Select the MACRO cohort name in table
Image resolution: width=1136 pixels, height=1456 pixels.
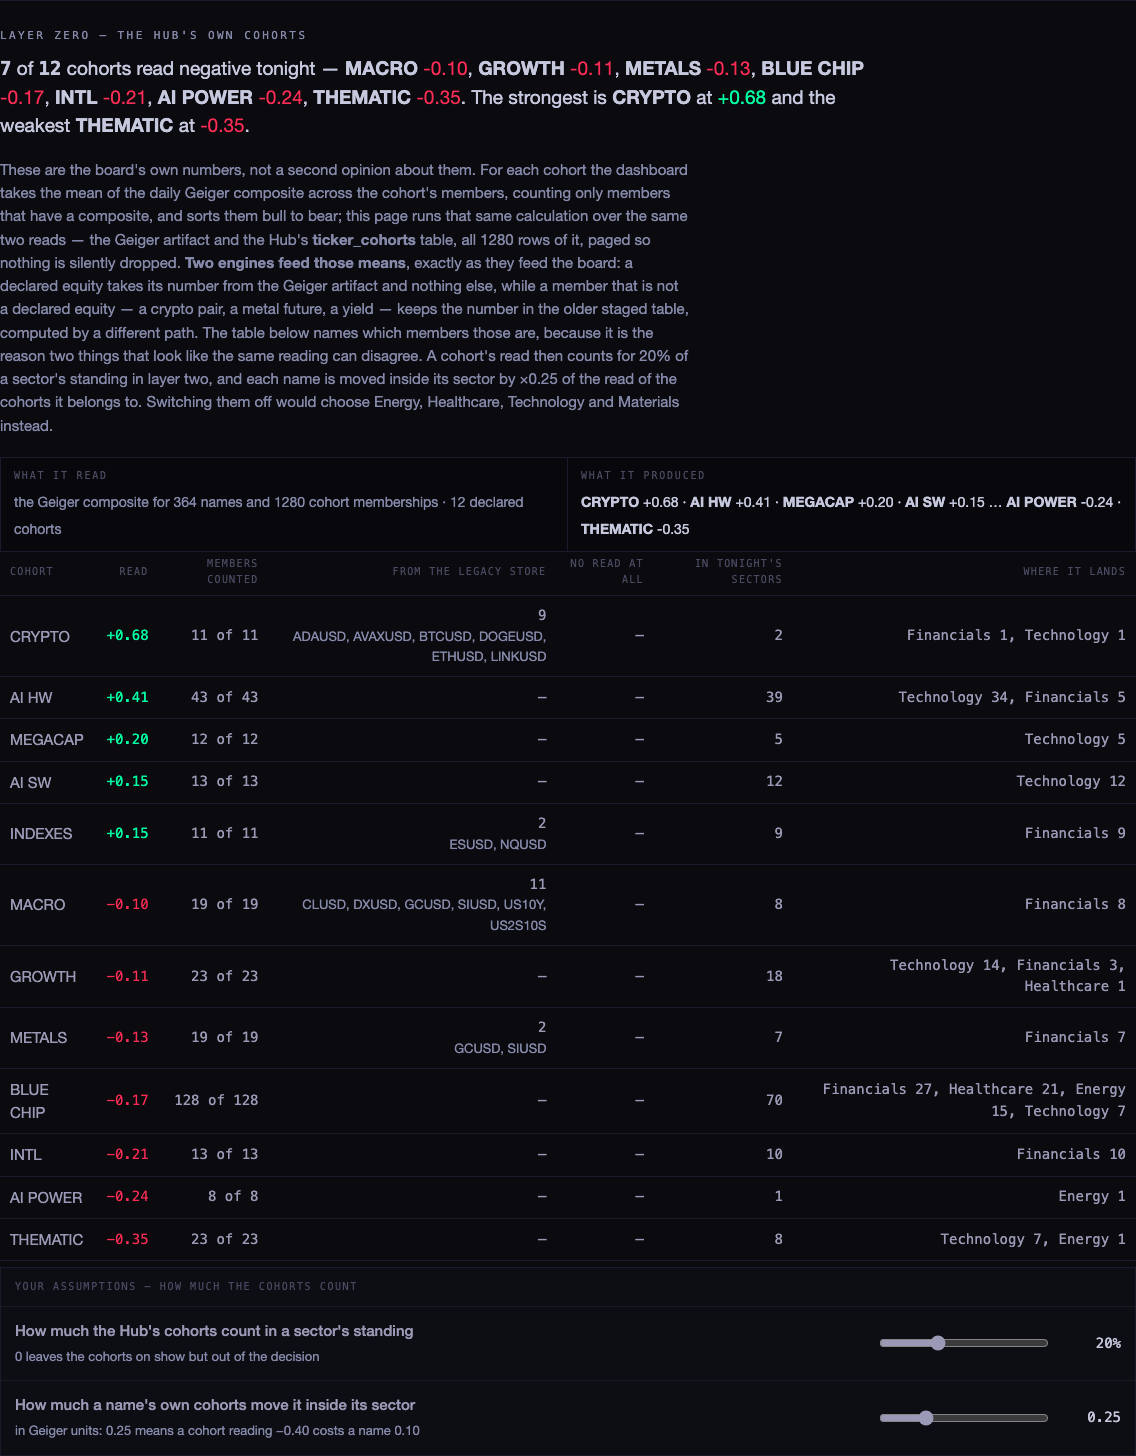coord(38,904)
